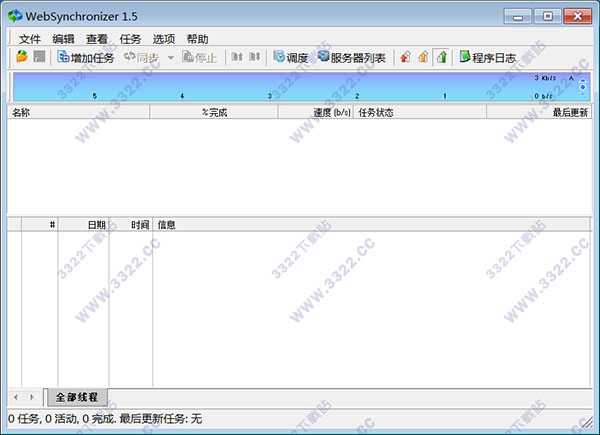600x435 pixels.
Task: Click the orange open folder icon
Action: (22, 57)
